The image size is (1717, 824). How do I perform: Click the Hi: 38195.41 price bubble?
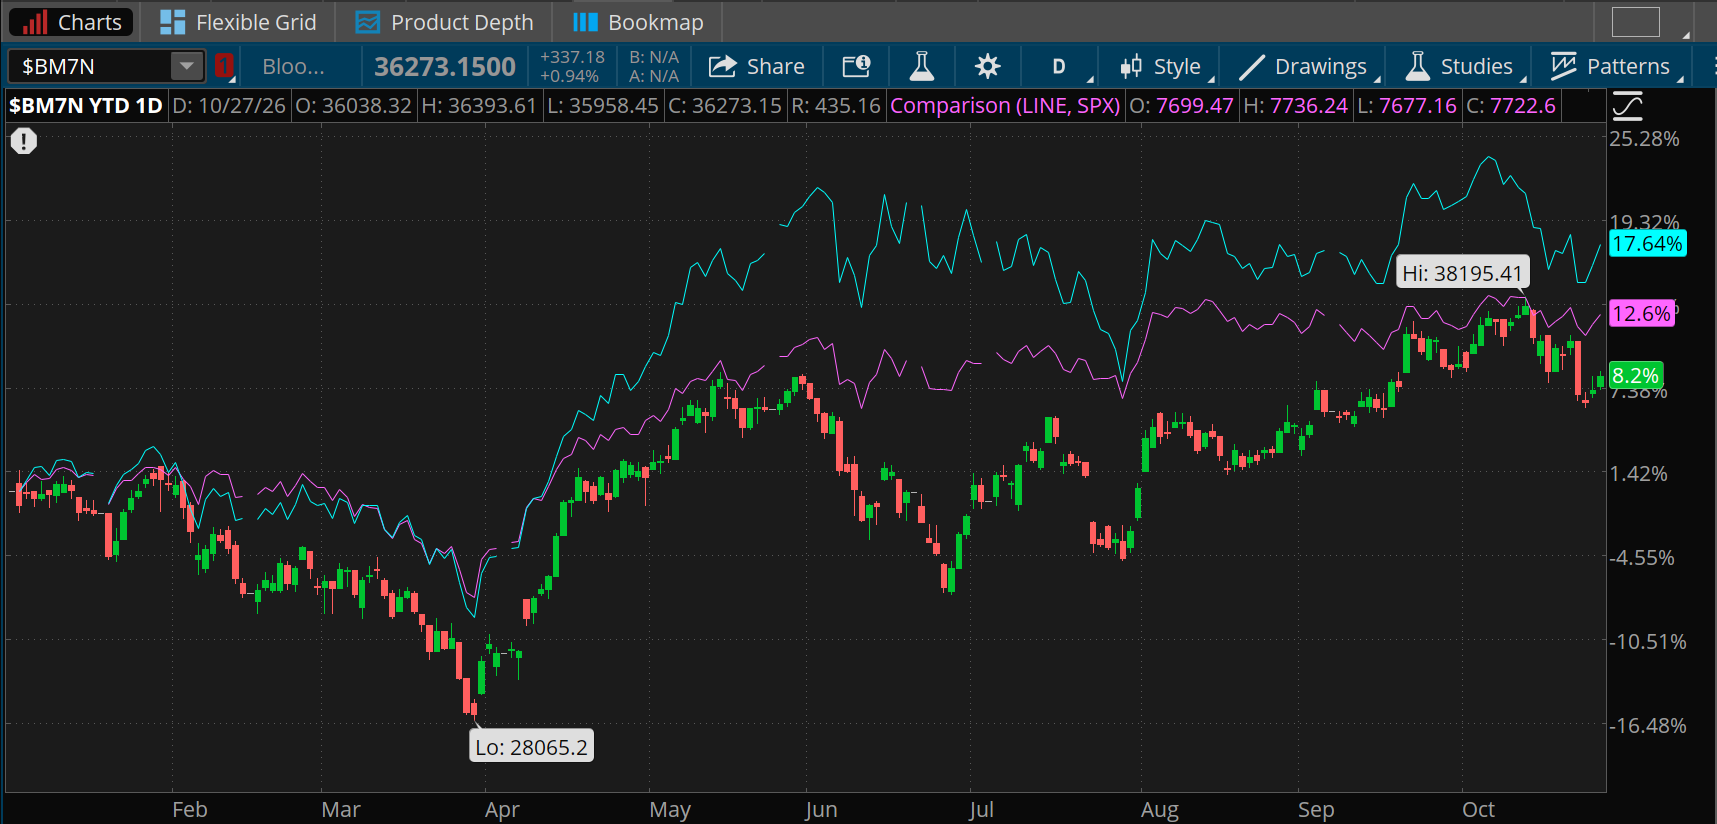(x=1462, y=273)
